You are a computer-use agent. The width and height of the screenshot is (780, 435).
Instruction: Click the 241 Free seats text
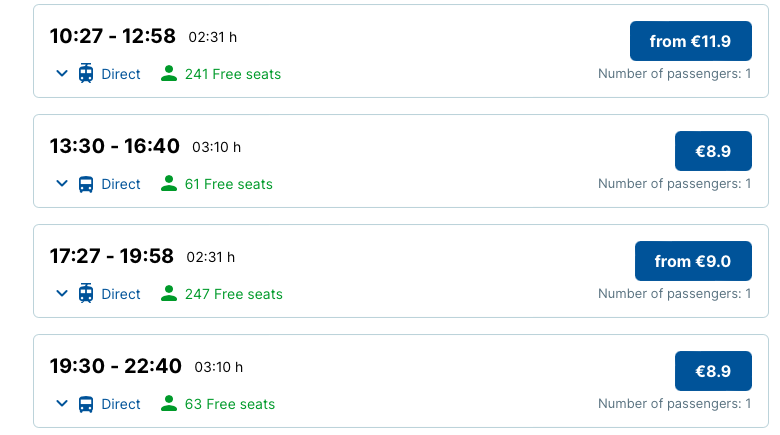[233, 74]
